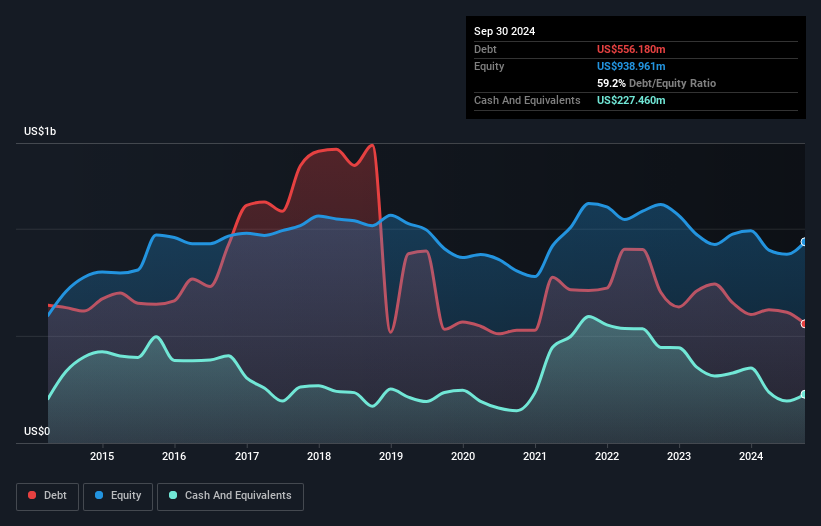Toggle the Equity series legend button
Viewport: 821px width, 526px height.
118,496
